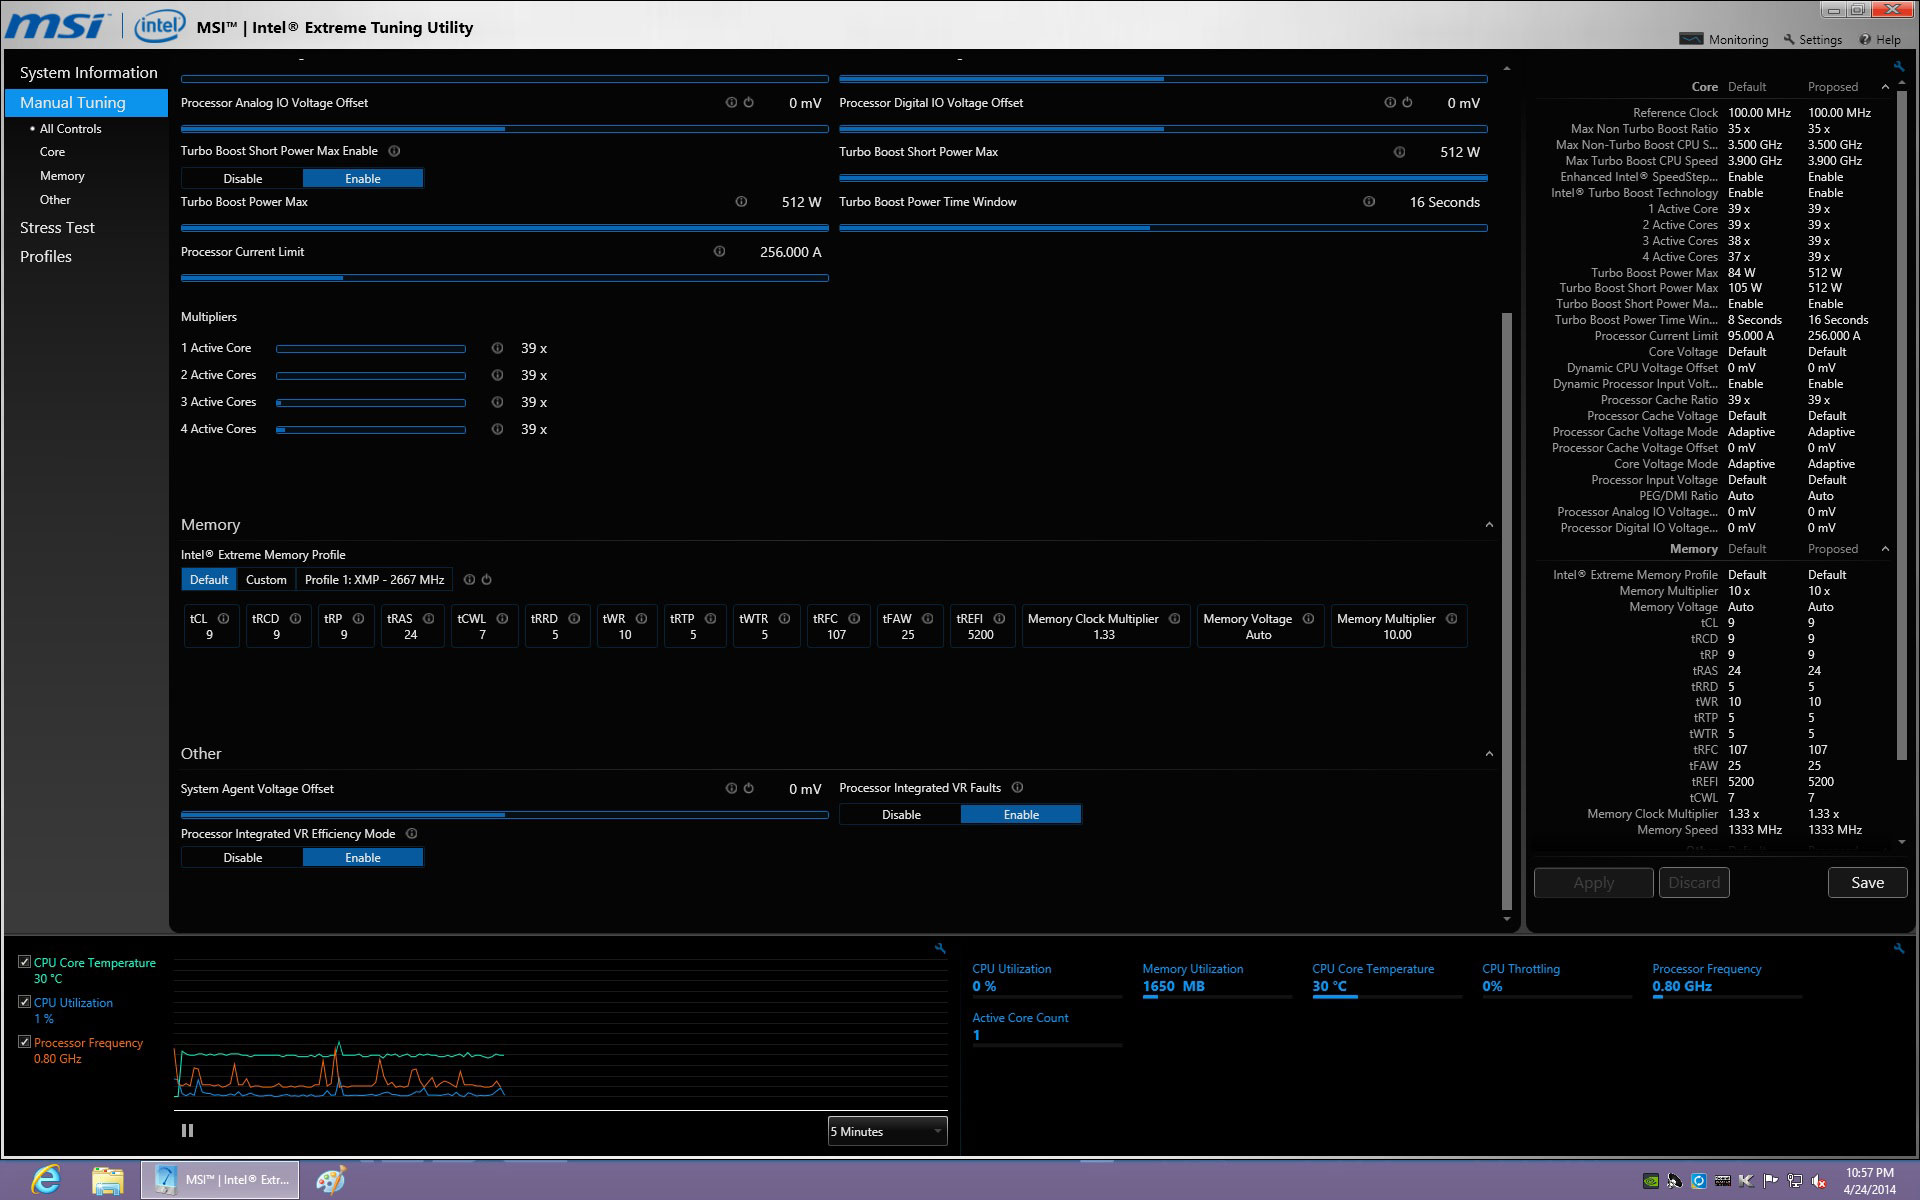This screenshot has width=1920, height=1200.
Task: Click the Discard button
Action: pyautogui.click(x=1694, y=883)
